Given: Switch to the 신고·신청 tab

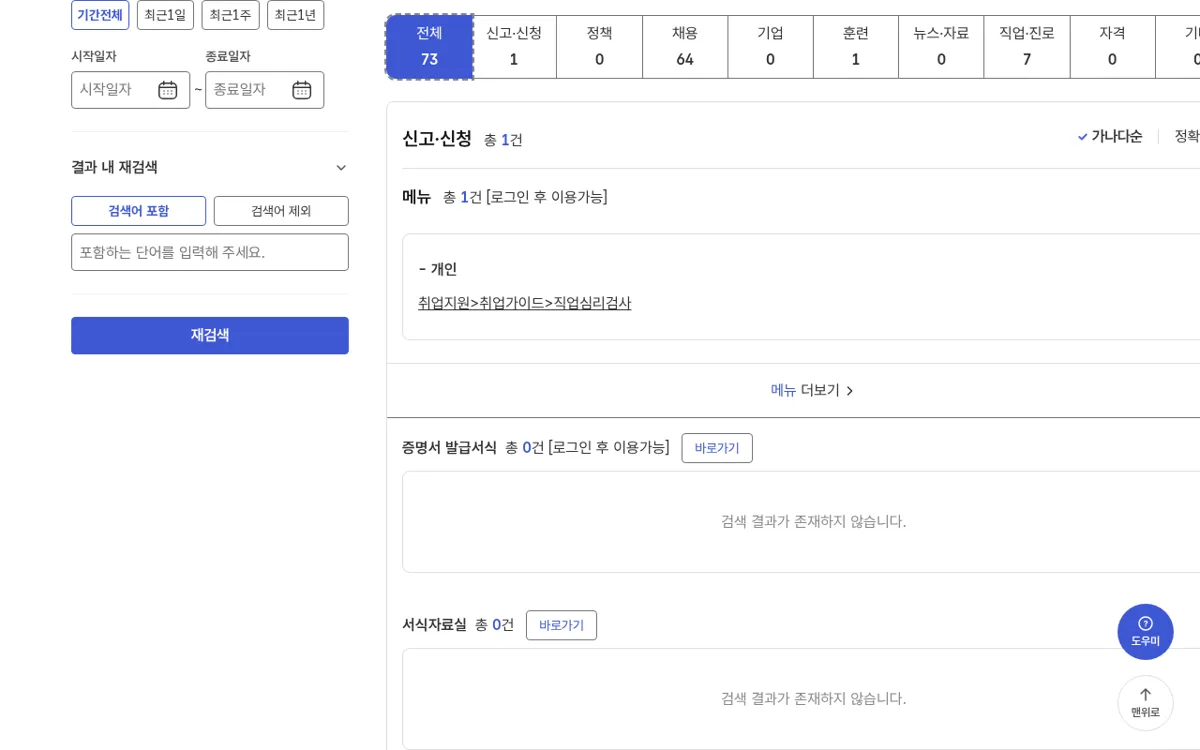Looking at the screenshot, I should (514, 46).
